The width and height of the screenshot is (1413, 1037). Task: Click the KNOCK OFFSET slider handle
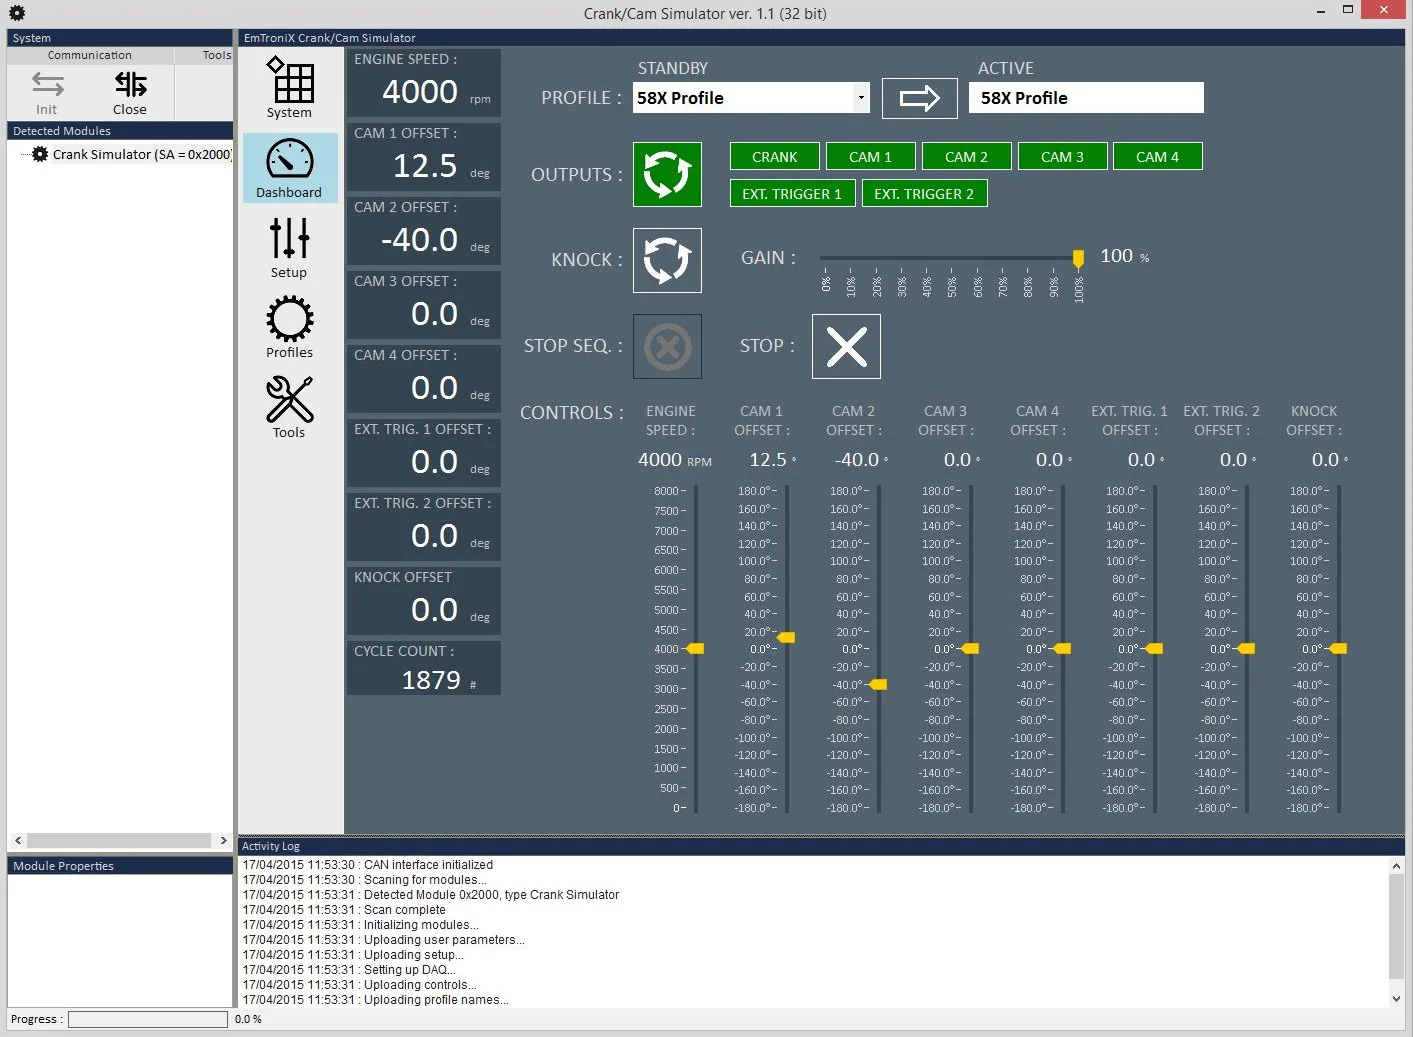point(1338,649)
